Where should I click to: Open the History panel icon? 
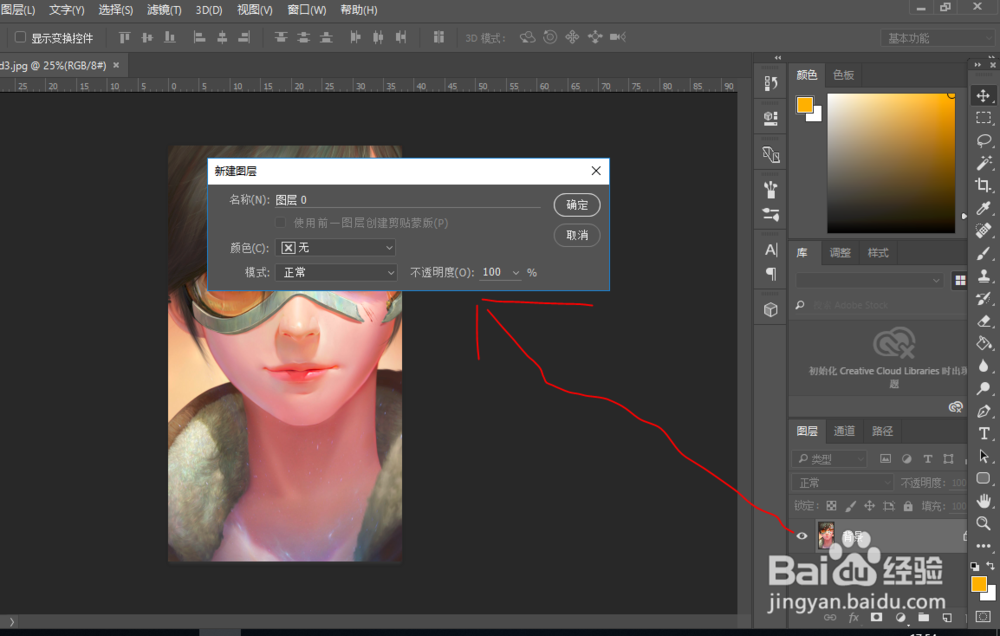pyautogui.click(x=770, y=83)
